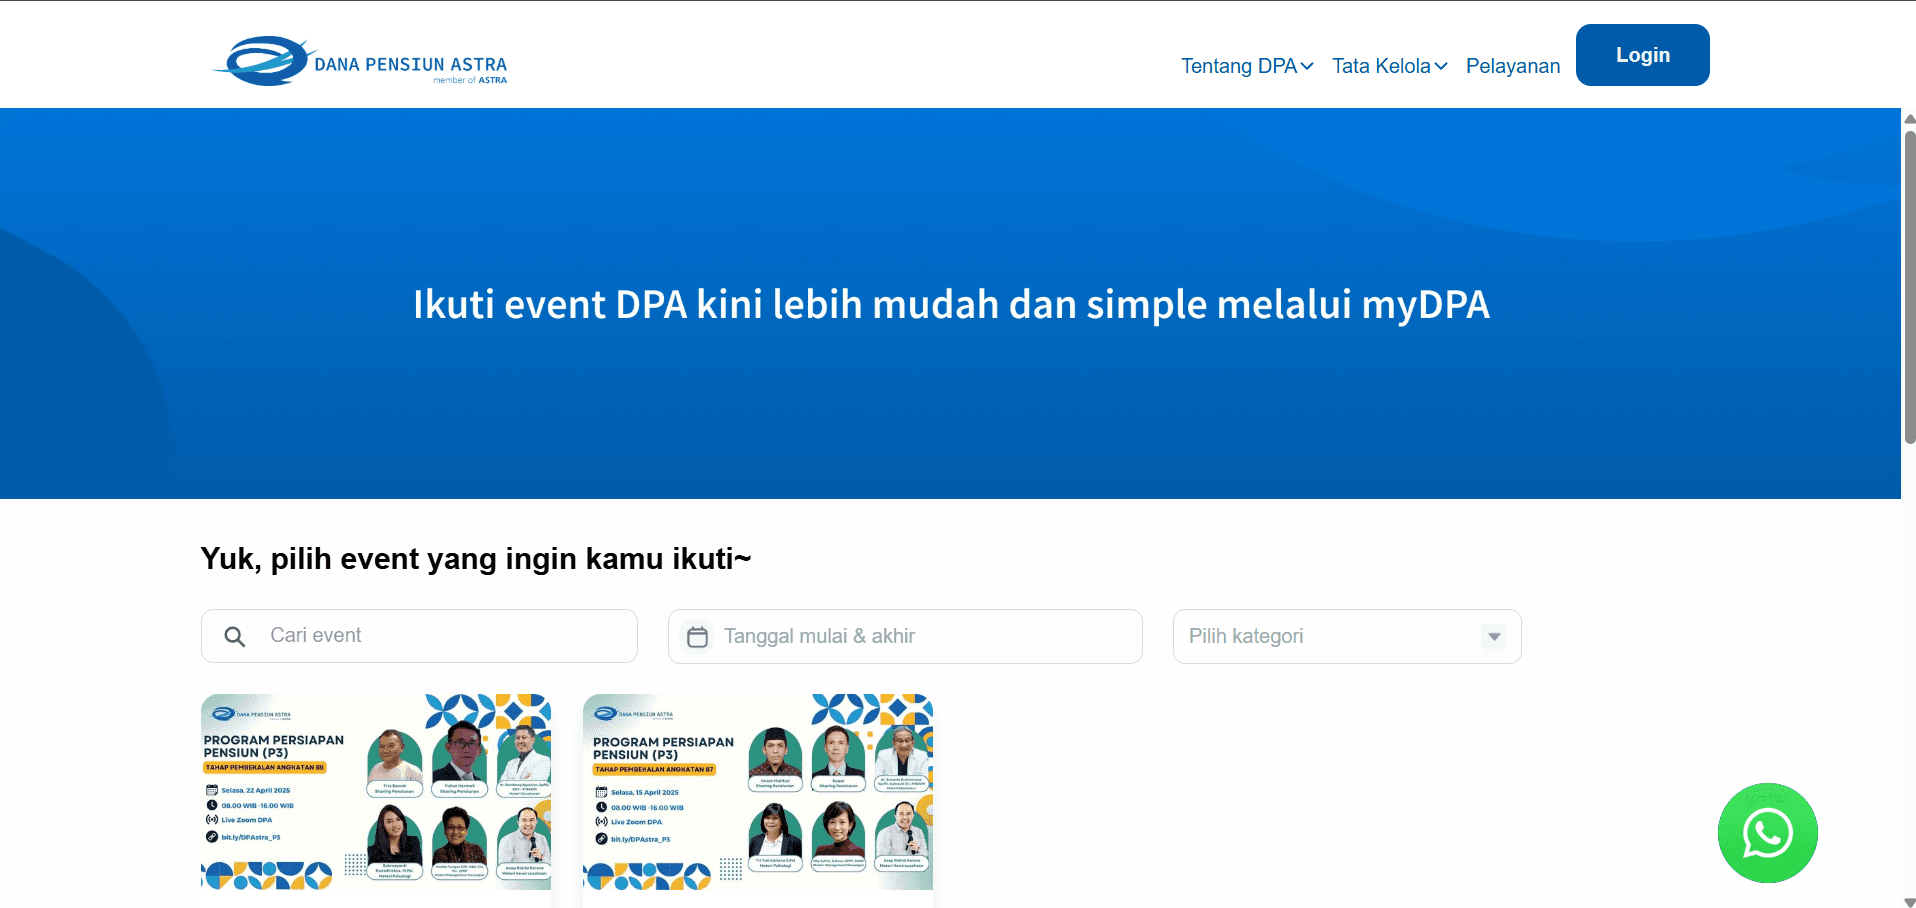Open the P3 event dated 22 April 2025
This screenshot has height=908, width=1916.
376,792
